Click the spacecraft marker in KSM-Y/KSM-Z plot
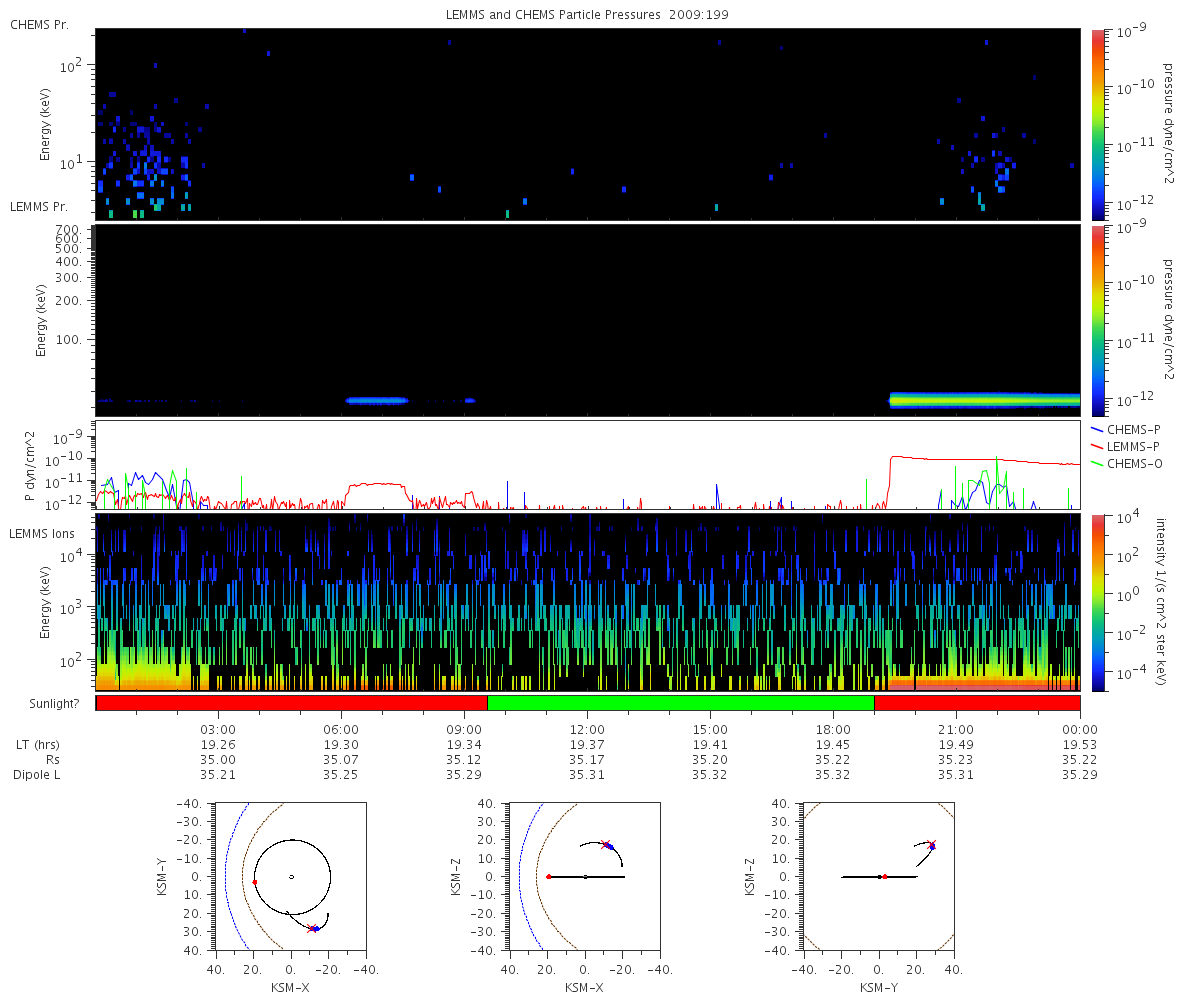 click(x=932, y=846)
